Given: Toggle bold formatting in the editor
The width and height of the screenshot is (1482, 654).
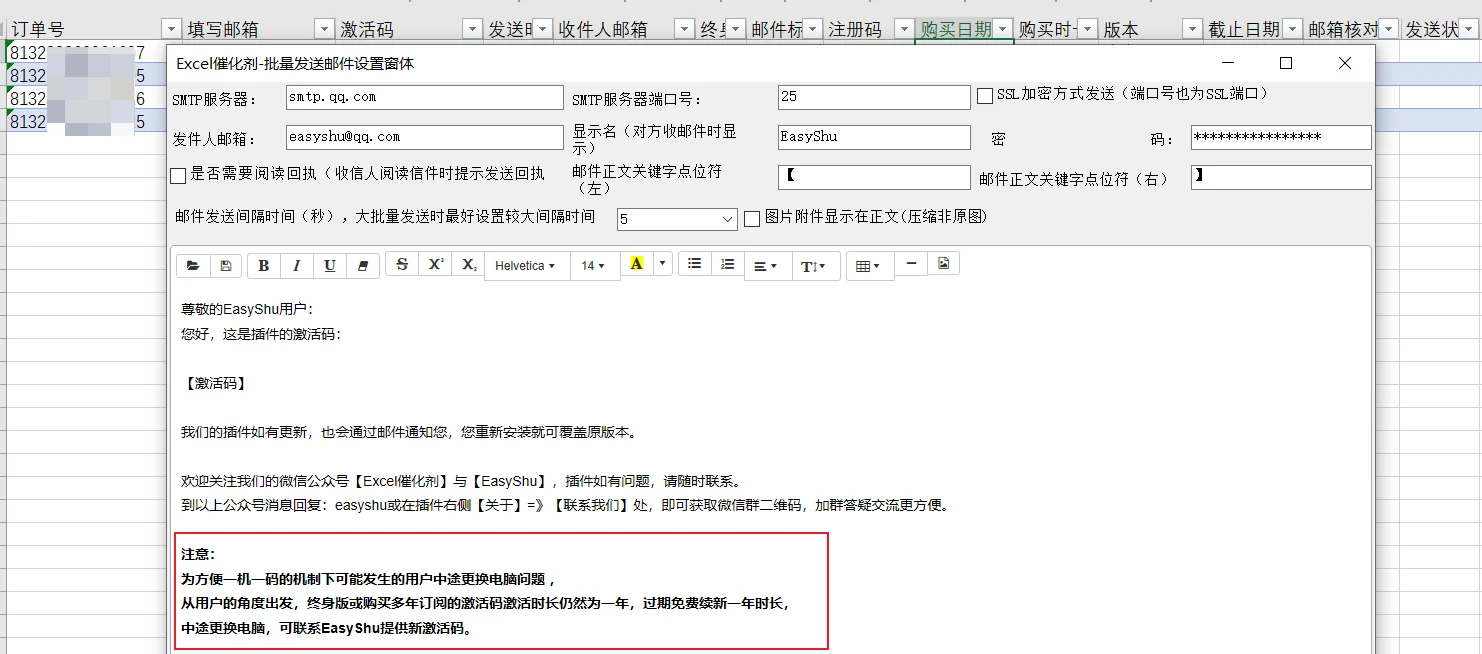Looking at the screenshot, I should tap(264, 266).
